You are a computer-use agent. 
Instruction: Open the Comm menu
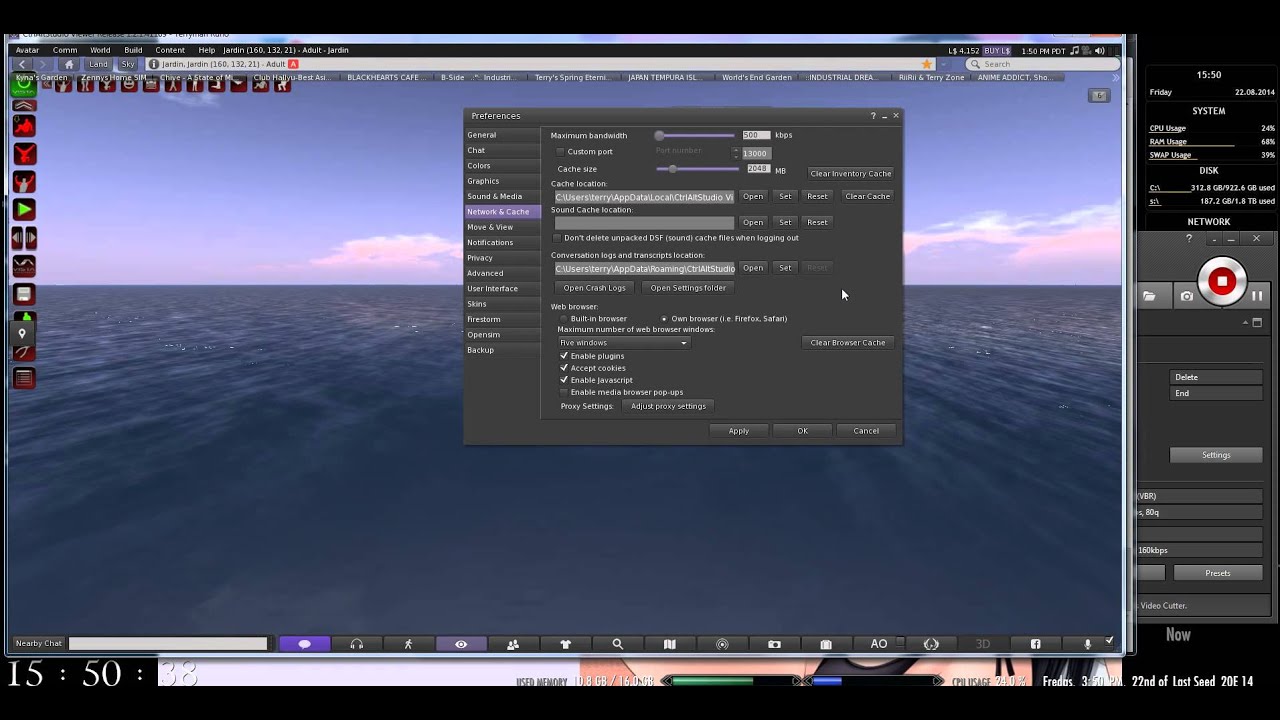[65, 50]
